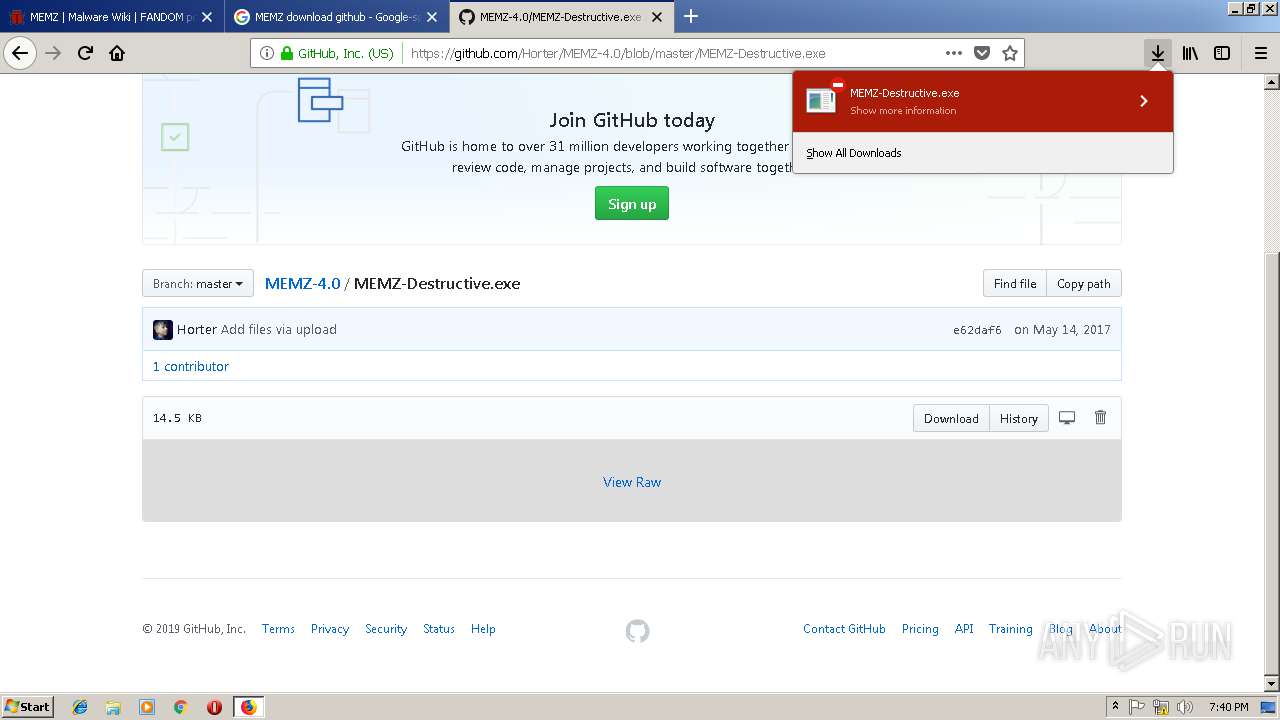
Task: Open the Firefox hamburger menu
Action: 1260,53
